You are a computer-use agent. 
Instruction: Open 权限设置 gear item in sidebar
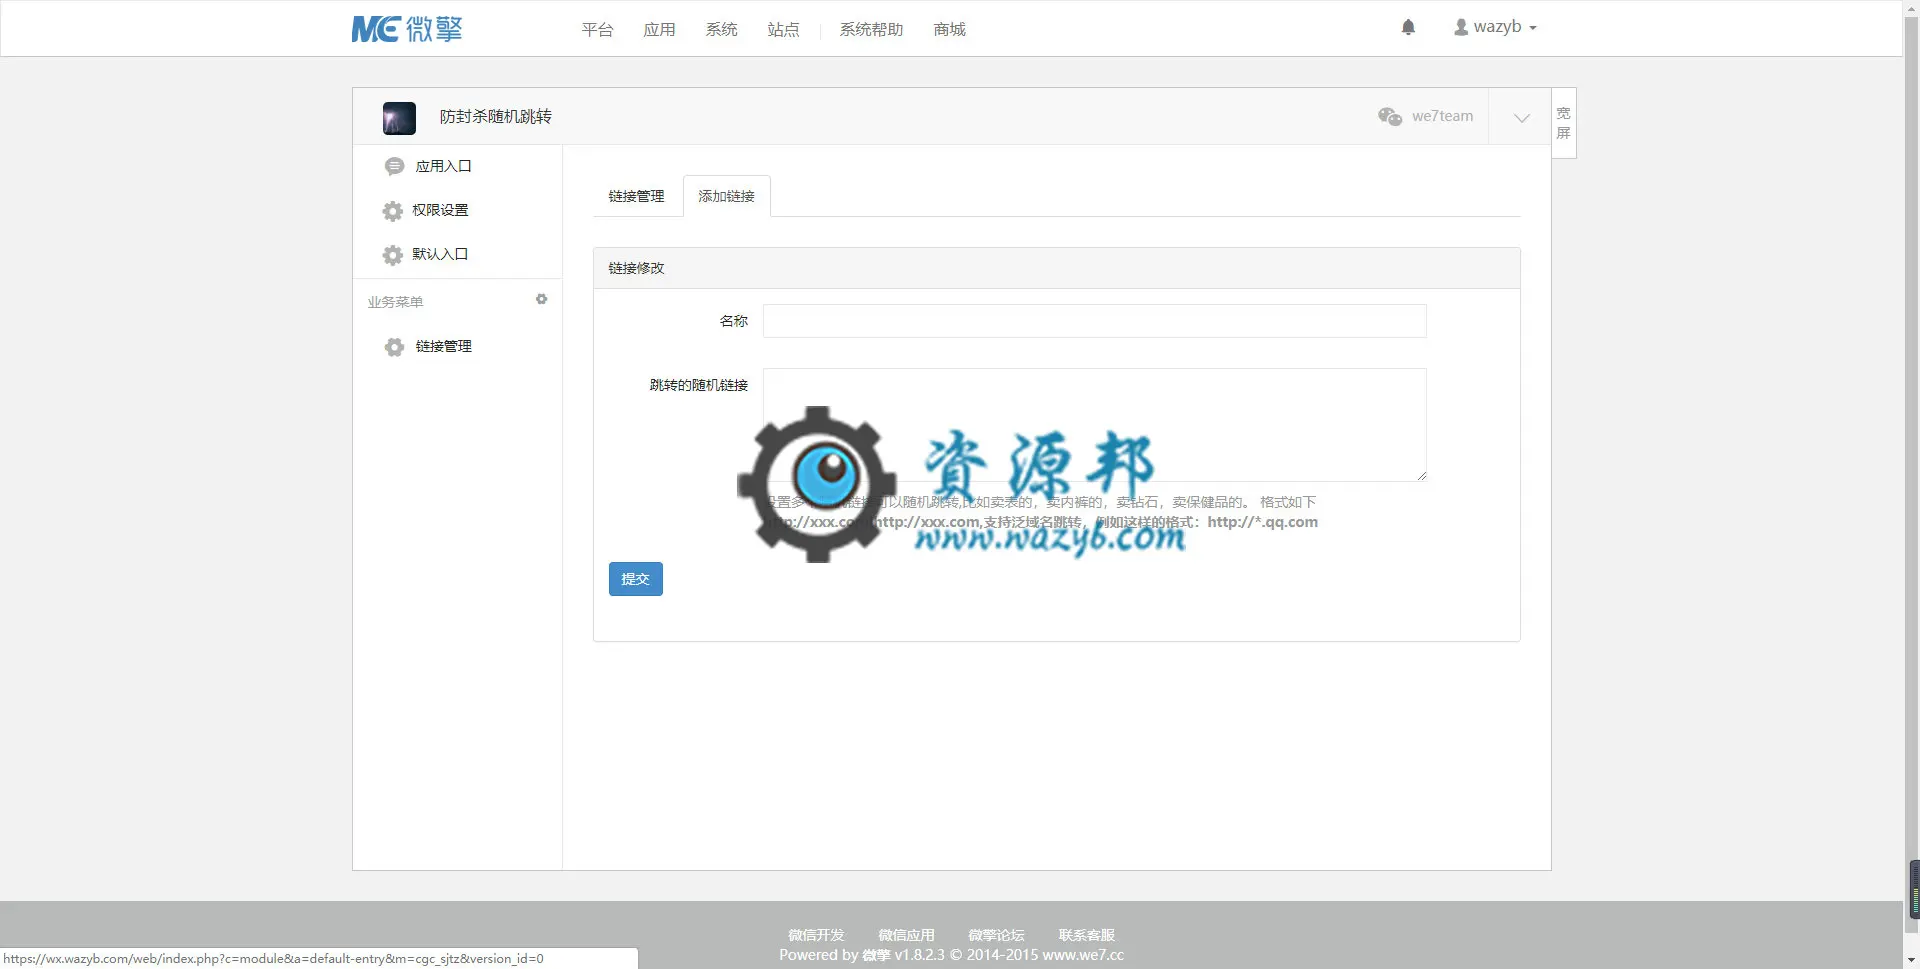tap(426, 210)
